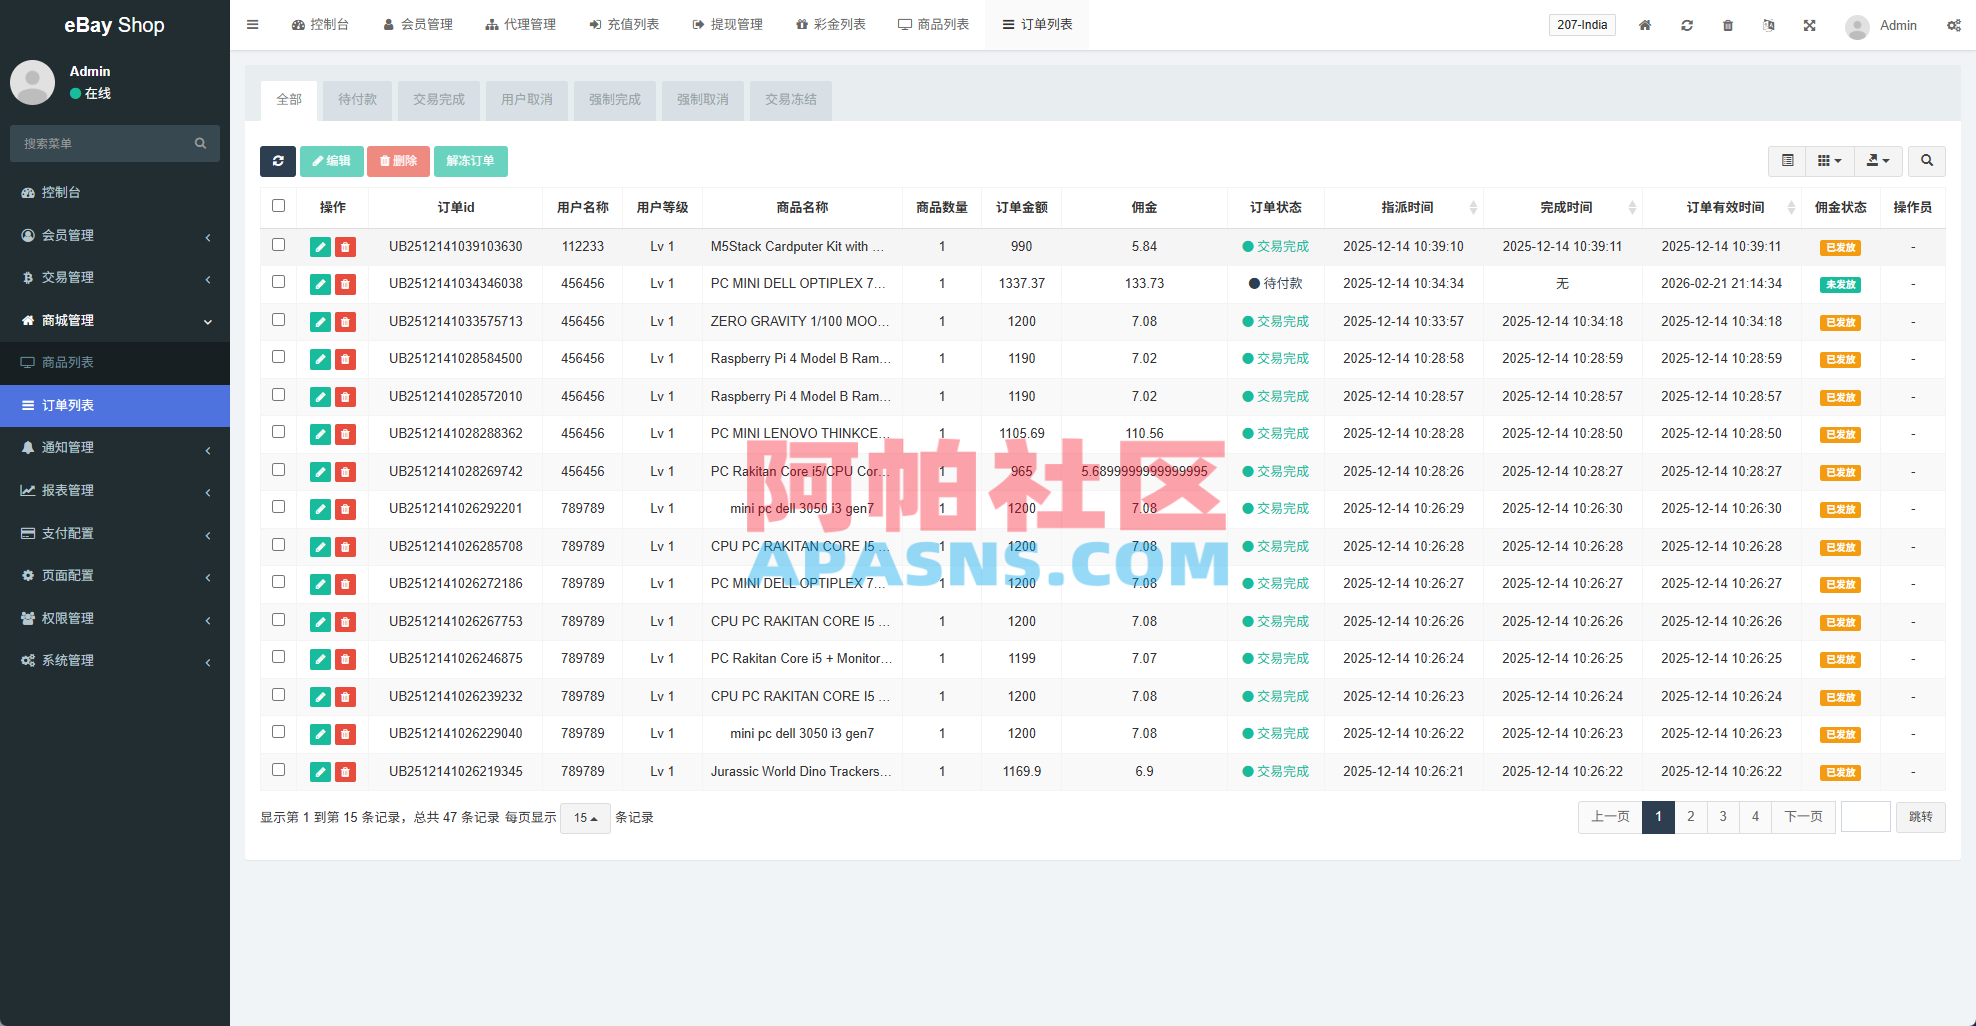Open the 15 records-per-page dropdown
Screen dimensions: 1976x1026
(x=585, y=818)
